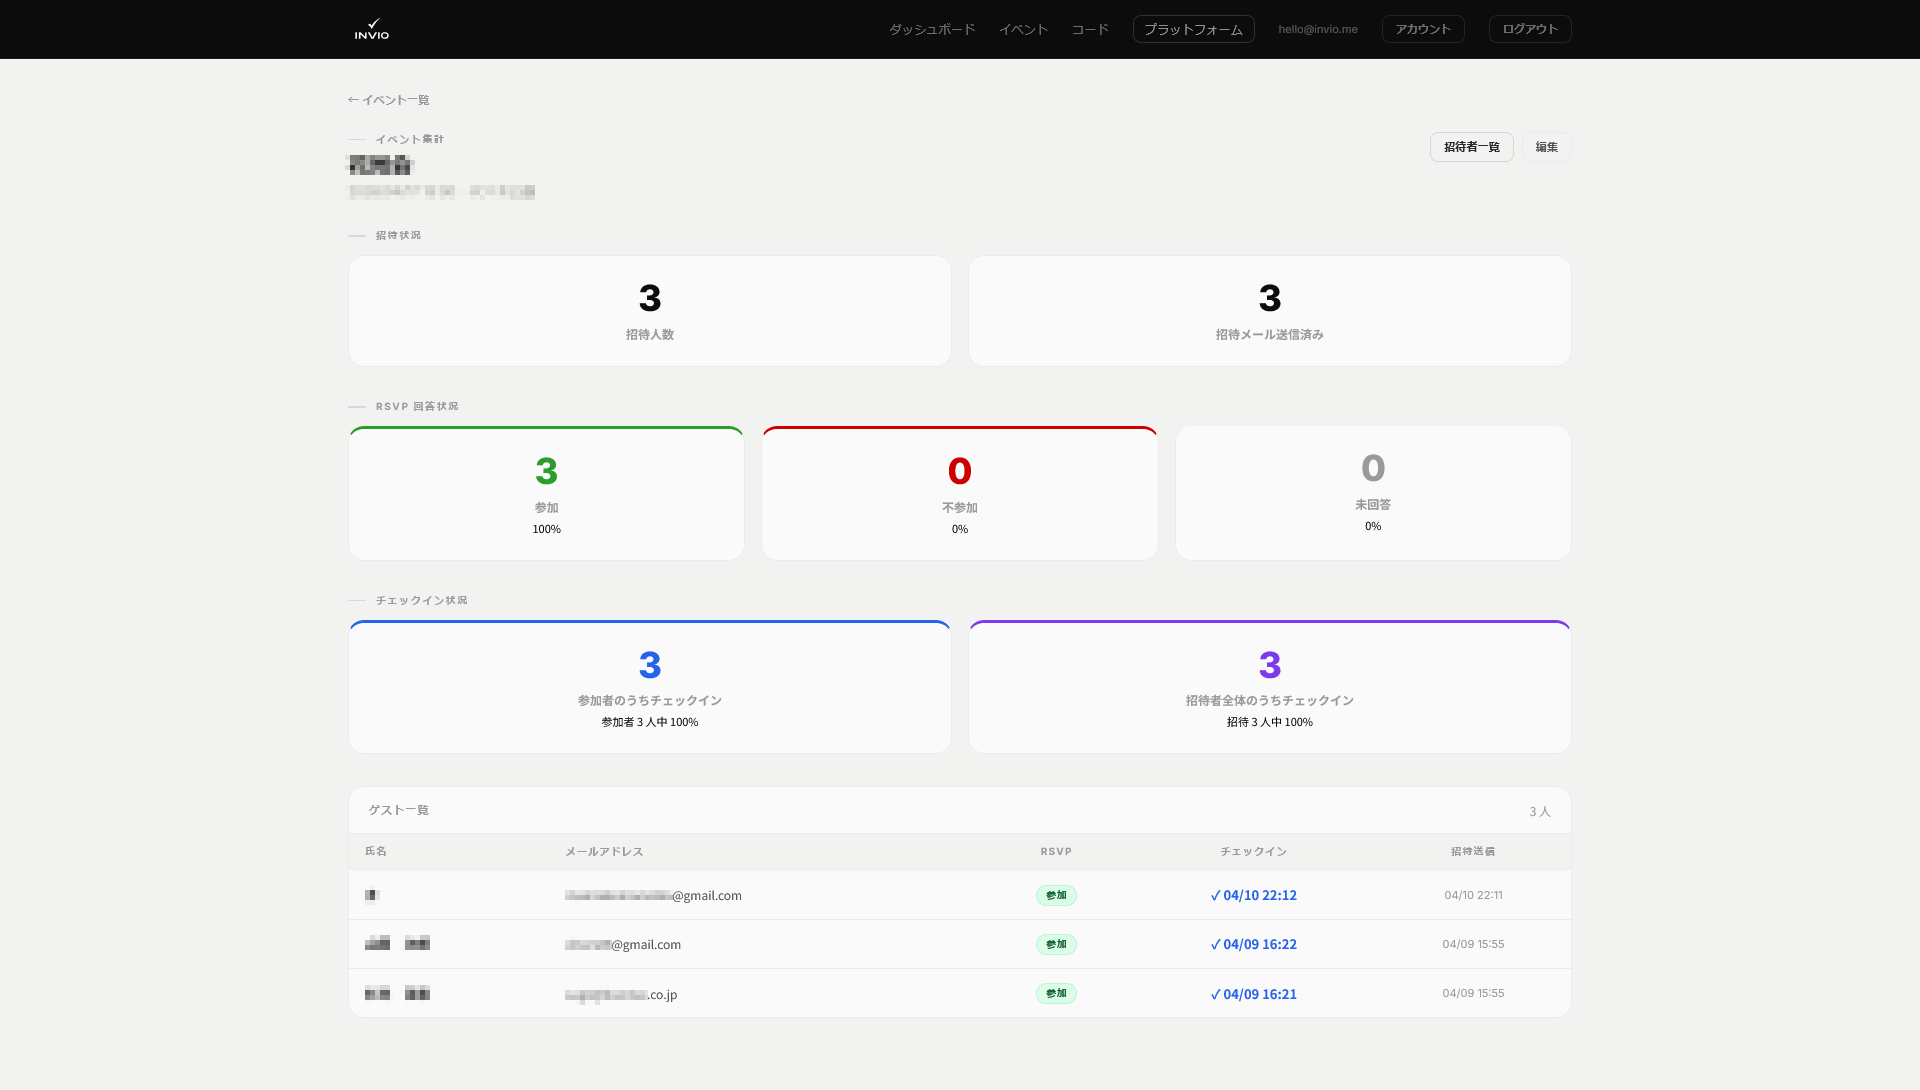Click the 参加 badge in the .co.jp row
Screen dimensions: 1920x1090
(1056, 993)
